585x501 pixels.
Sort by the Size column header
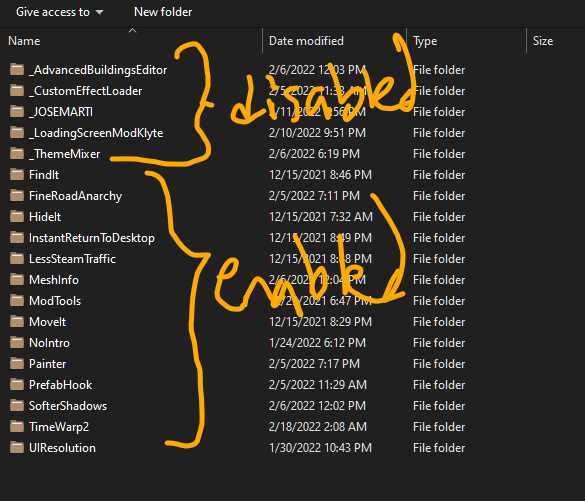pyautogui.click(x=543, y=41)
